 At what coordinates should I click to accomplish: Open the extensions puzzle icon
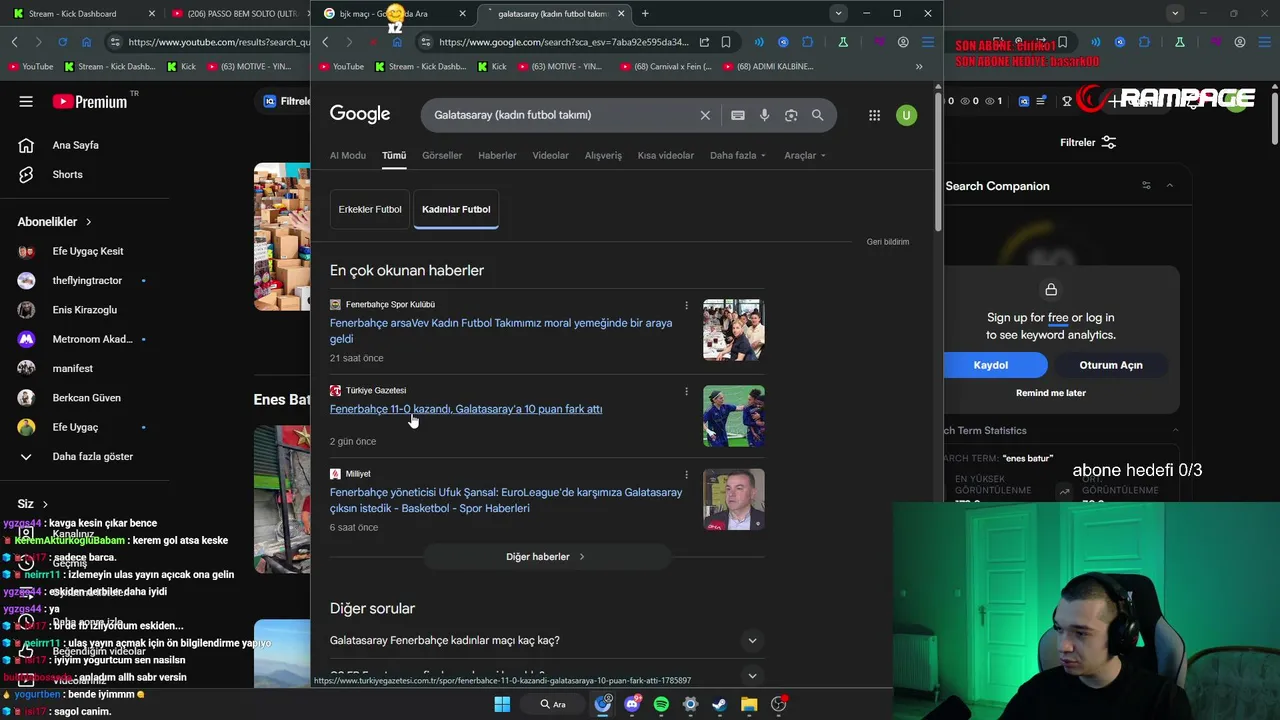tap(807, 42)
